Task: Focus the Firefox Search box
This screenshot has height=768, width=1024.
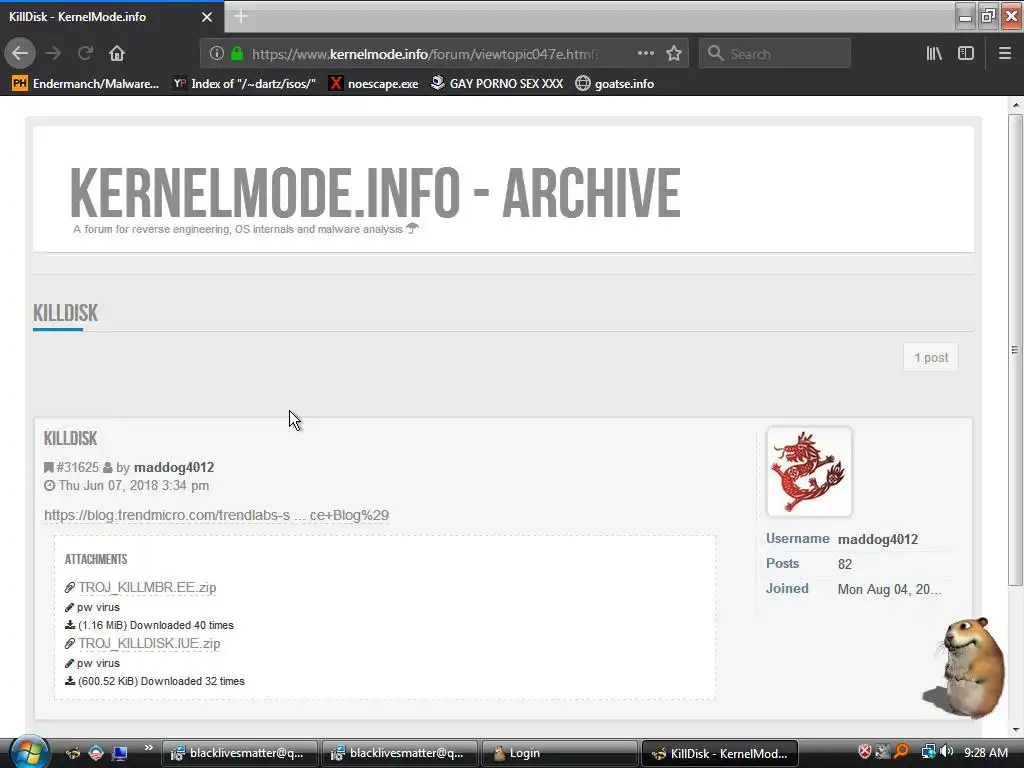Action: tap(775, 54)
